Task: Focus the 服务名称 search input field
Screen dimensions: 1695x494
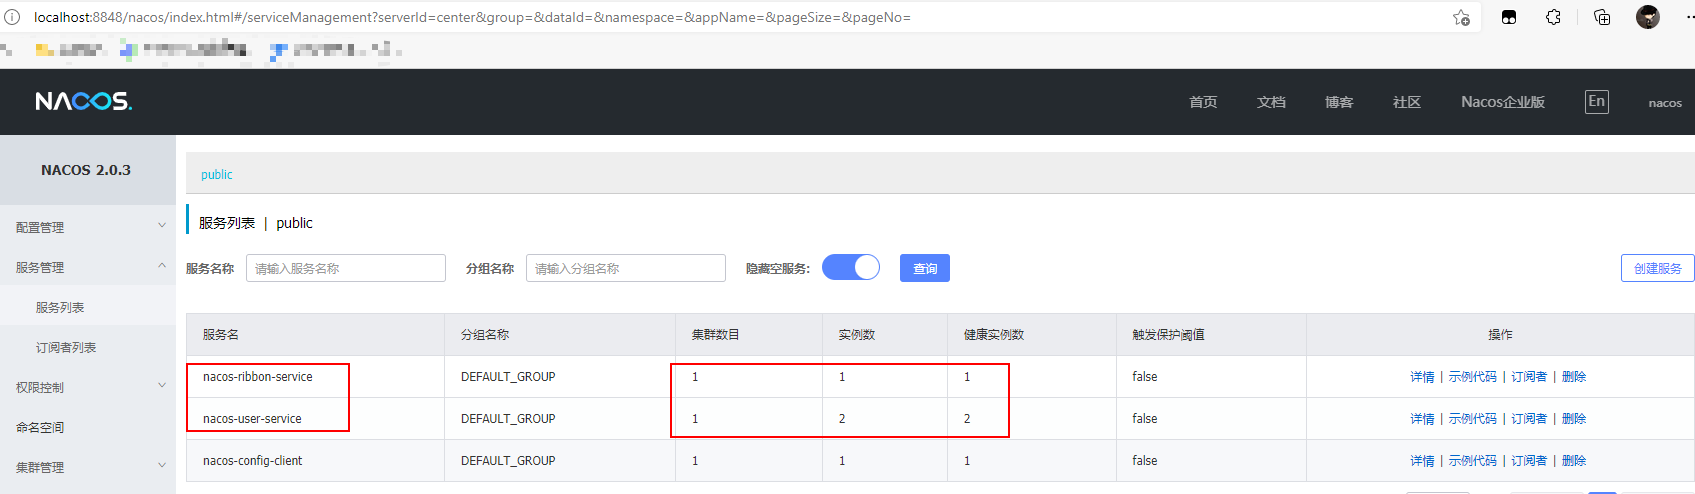Action: coord(345,268)
